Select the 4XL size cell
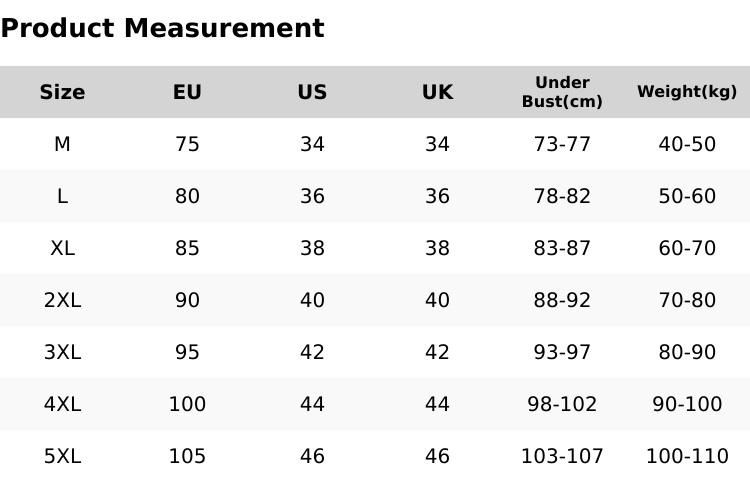The image size is (750, 482). point(62,404)
